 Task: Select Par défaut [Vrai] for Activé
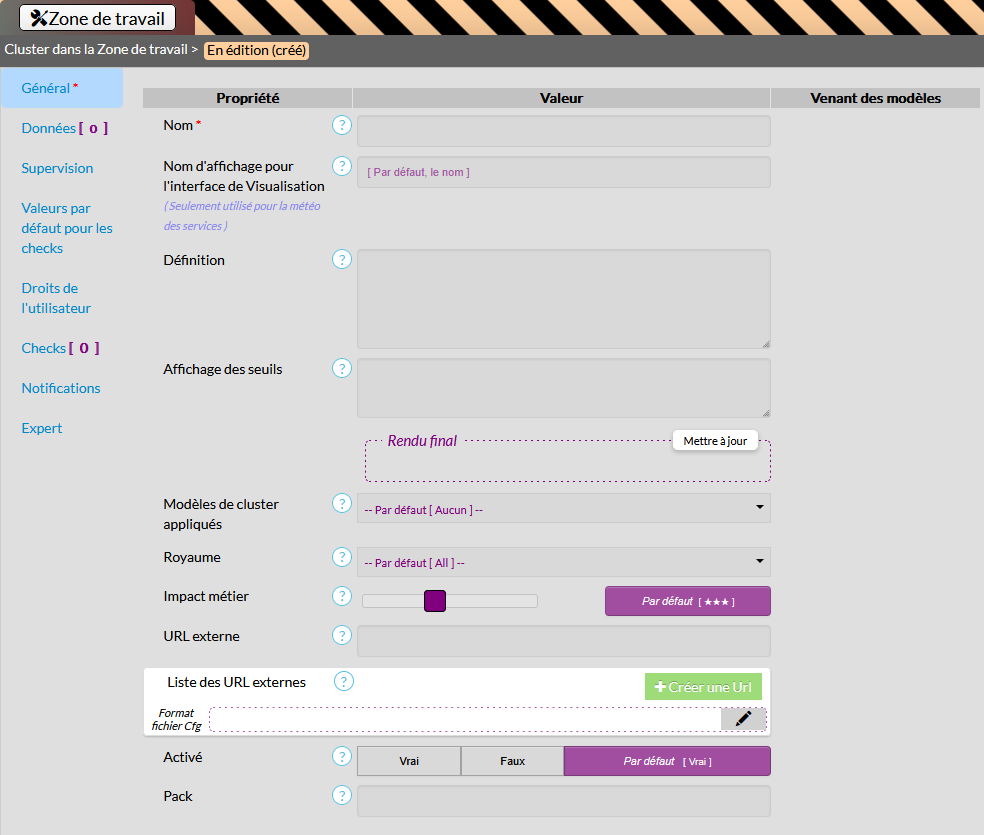tap(667, 761)
